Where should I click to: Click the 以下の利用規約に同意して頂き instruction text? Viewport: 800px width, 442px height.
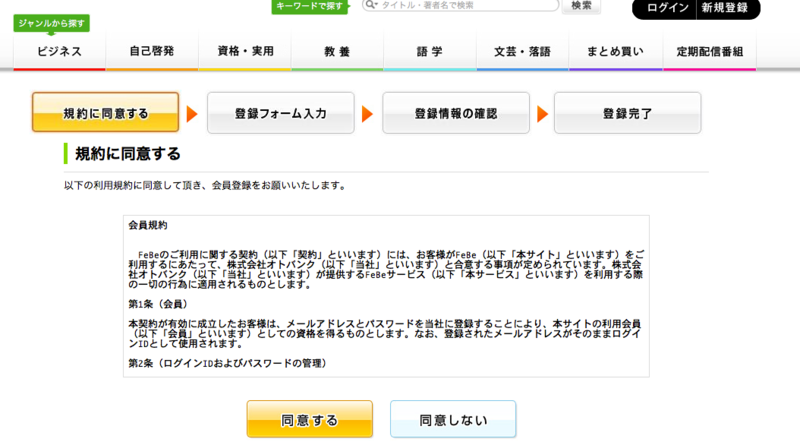click(x=205, y=186)
